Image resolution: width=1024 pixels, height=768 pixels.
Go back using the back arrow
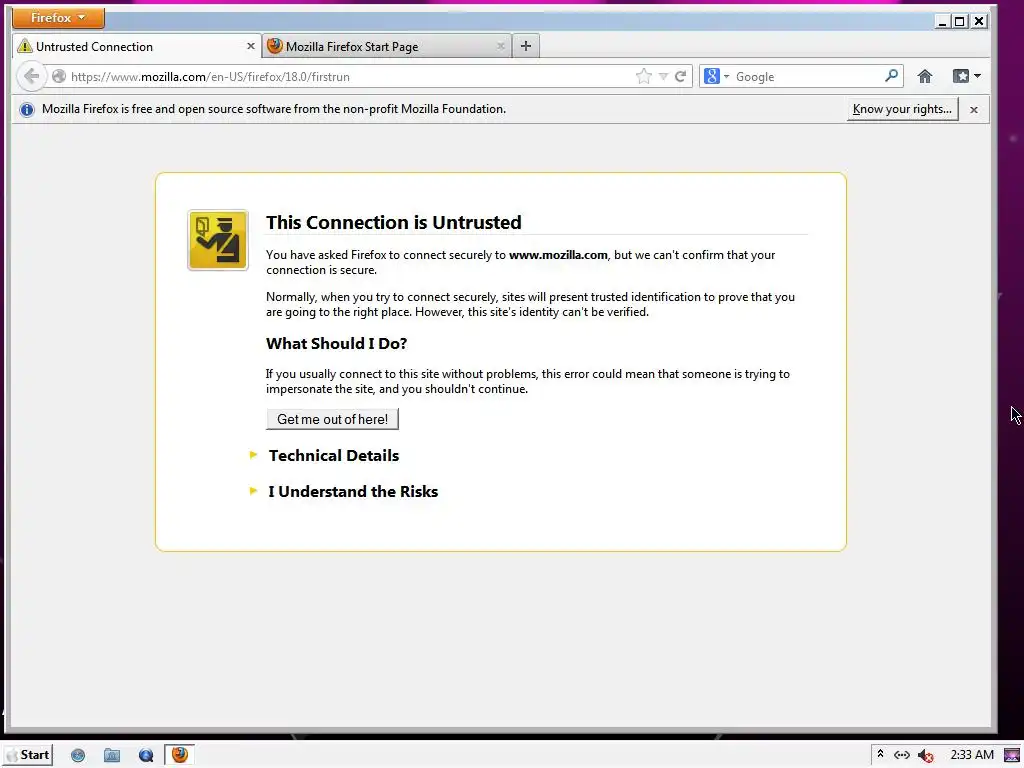click(31, 76)
